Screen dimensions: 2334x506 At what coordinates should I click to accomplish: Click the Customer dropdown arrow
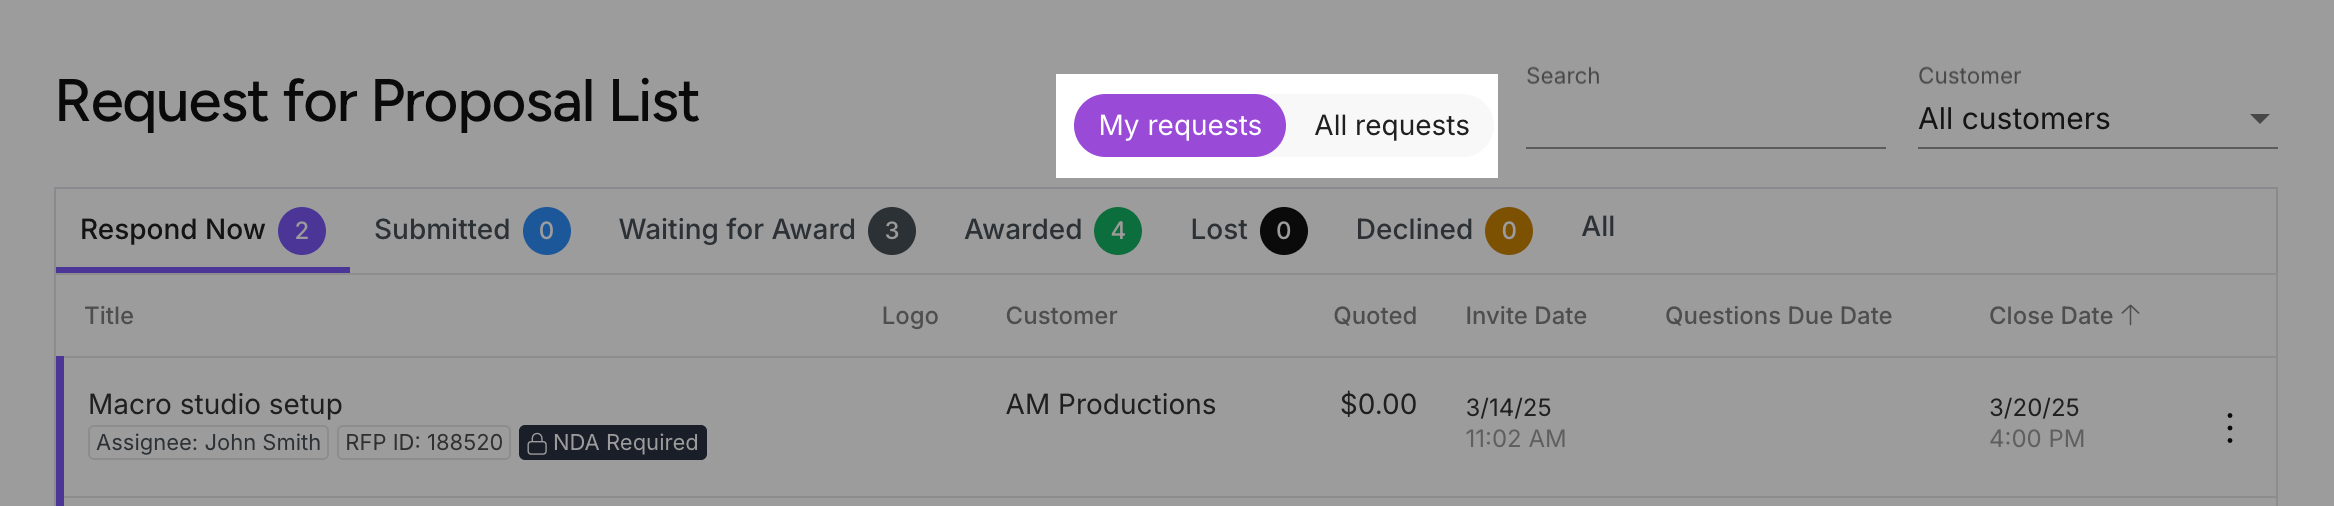tap(2259, 119)
